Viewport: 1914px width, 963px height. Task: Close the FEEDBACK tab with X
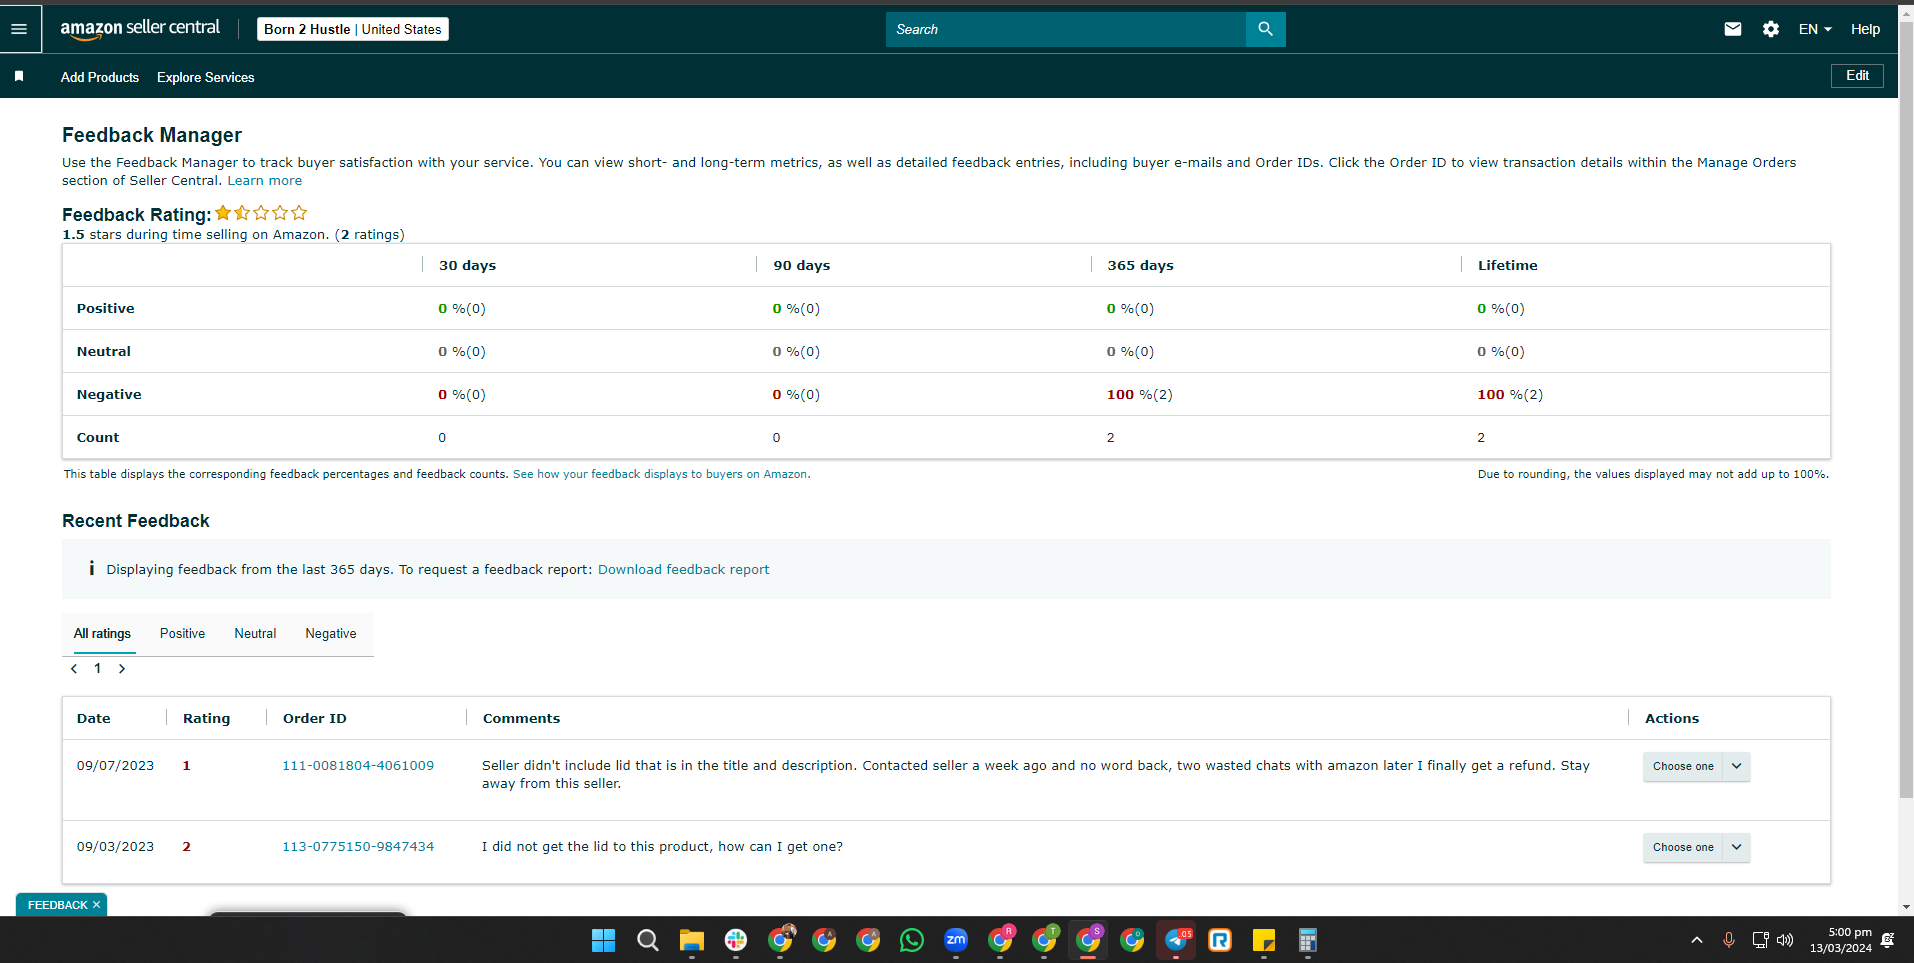click(x=97, y=905)
